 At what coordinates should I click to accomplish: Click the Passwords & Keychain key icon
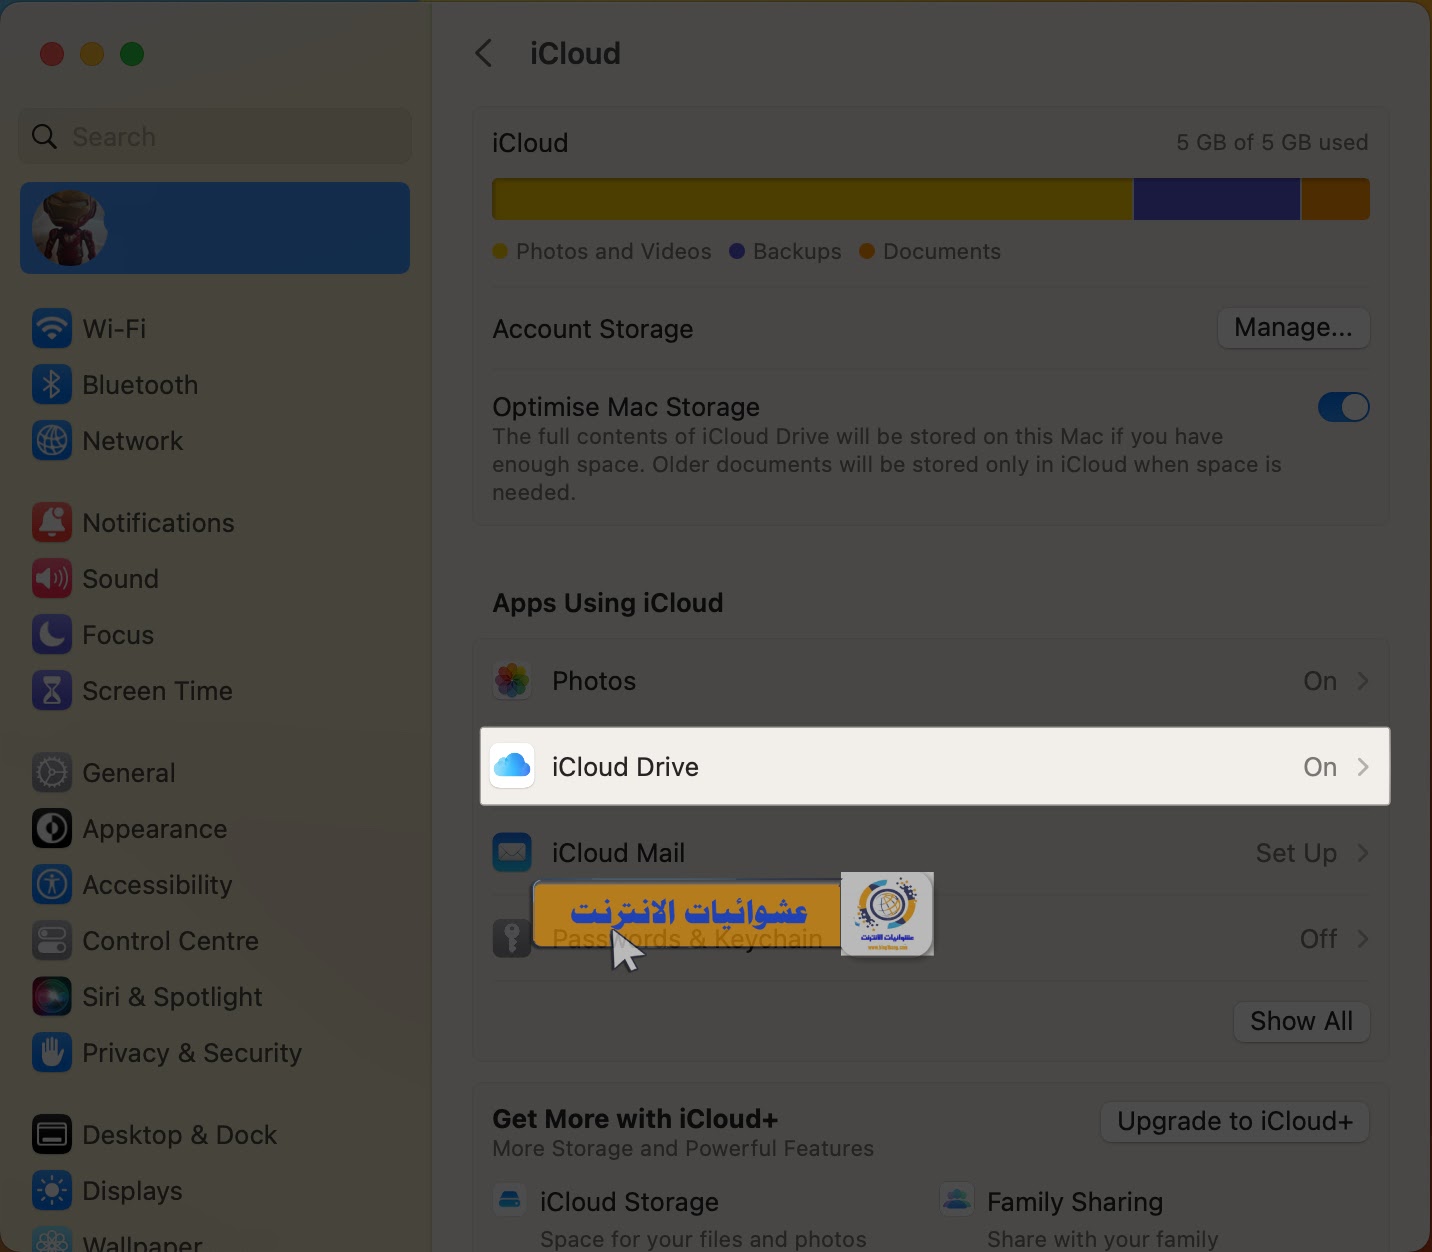pos(512,939)
